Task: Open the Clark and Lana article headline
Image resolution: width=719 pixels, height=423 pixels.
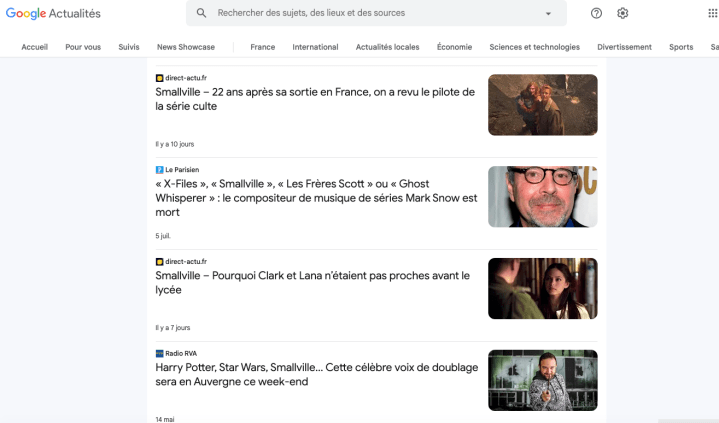Action: click(x=312, y=282)
